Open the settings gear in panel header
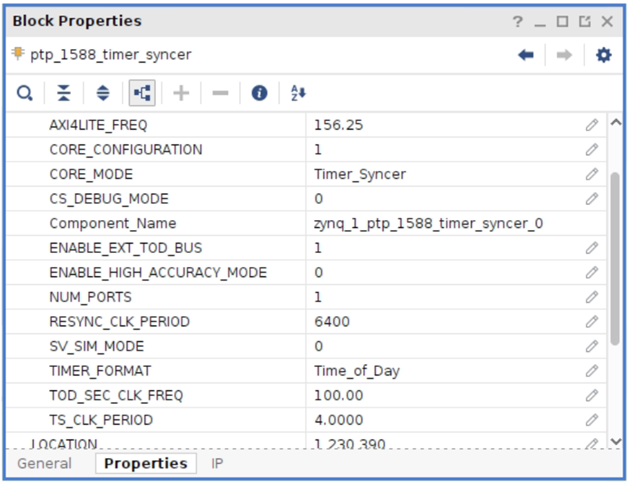This screenshot has width=628, height=484. (x=603, y=55)
